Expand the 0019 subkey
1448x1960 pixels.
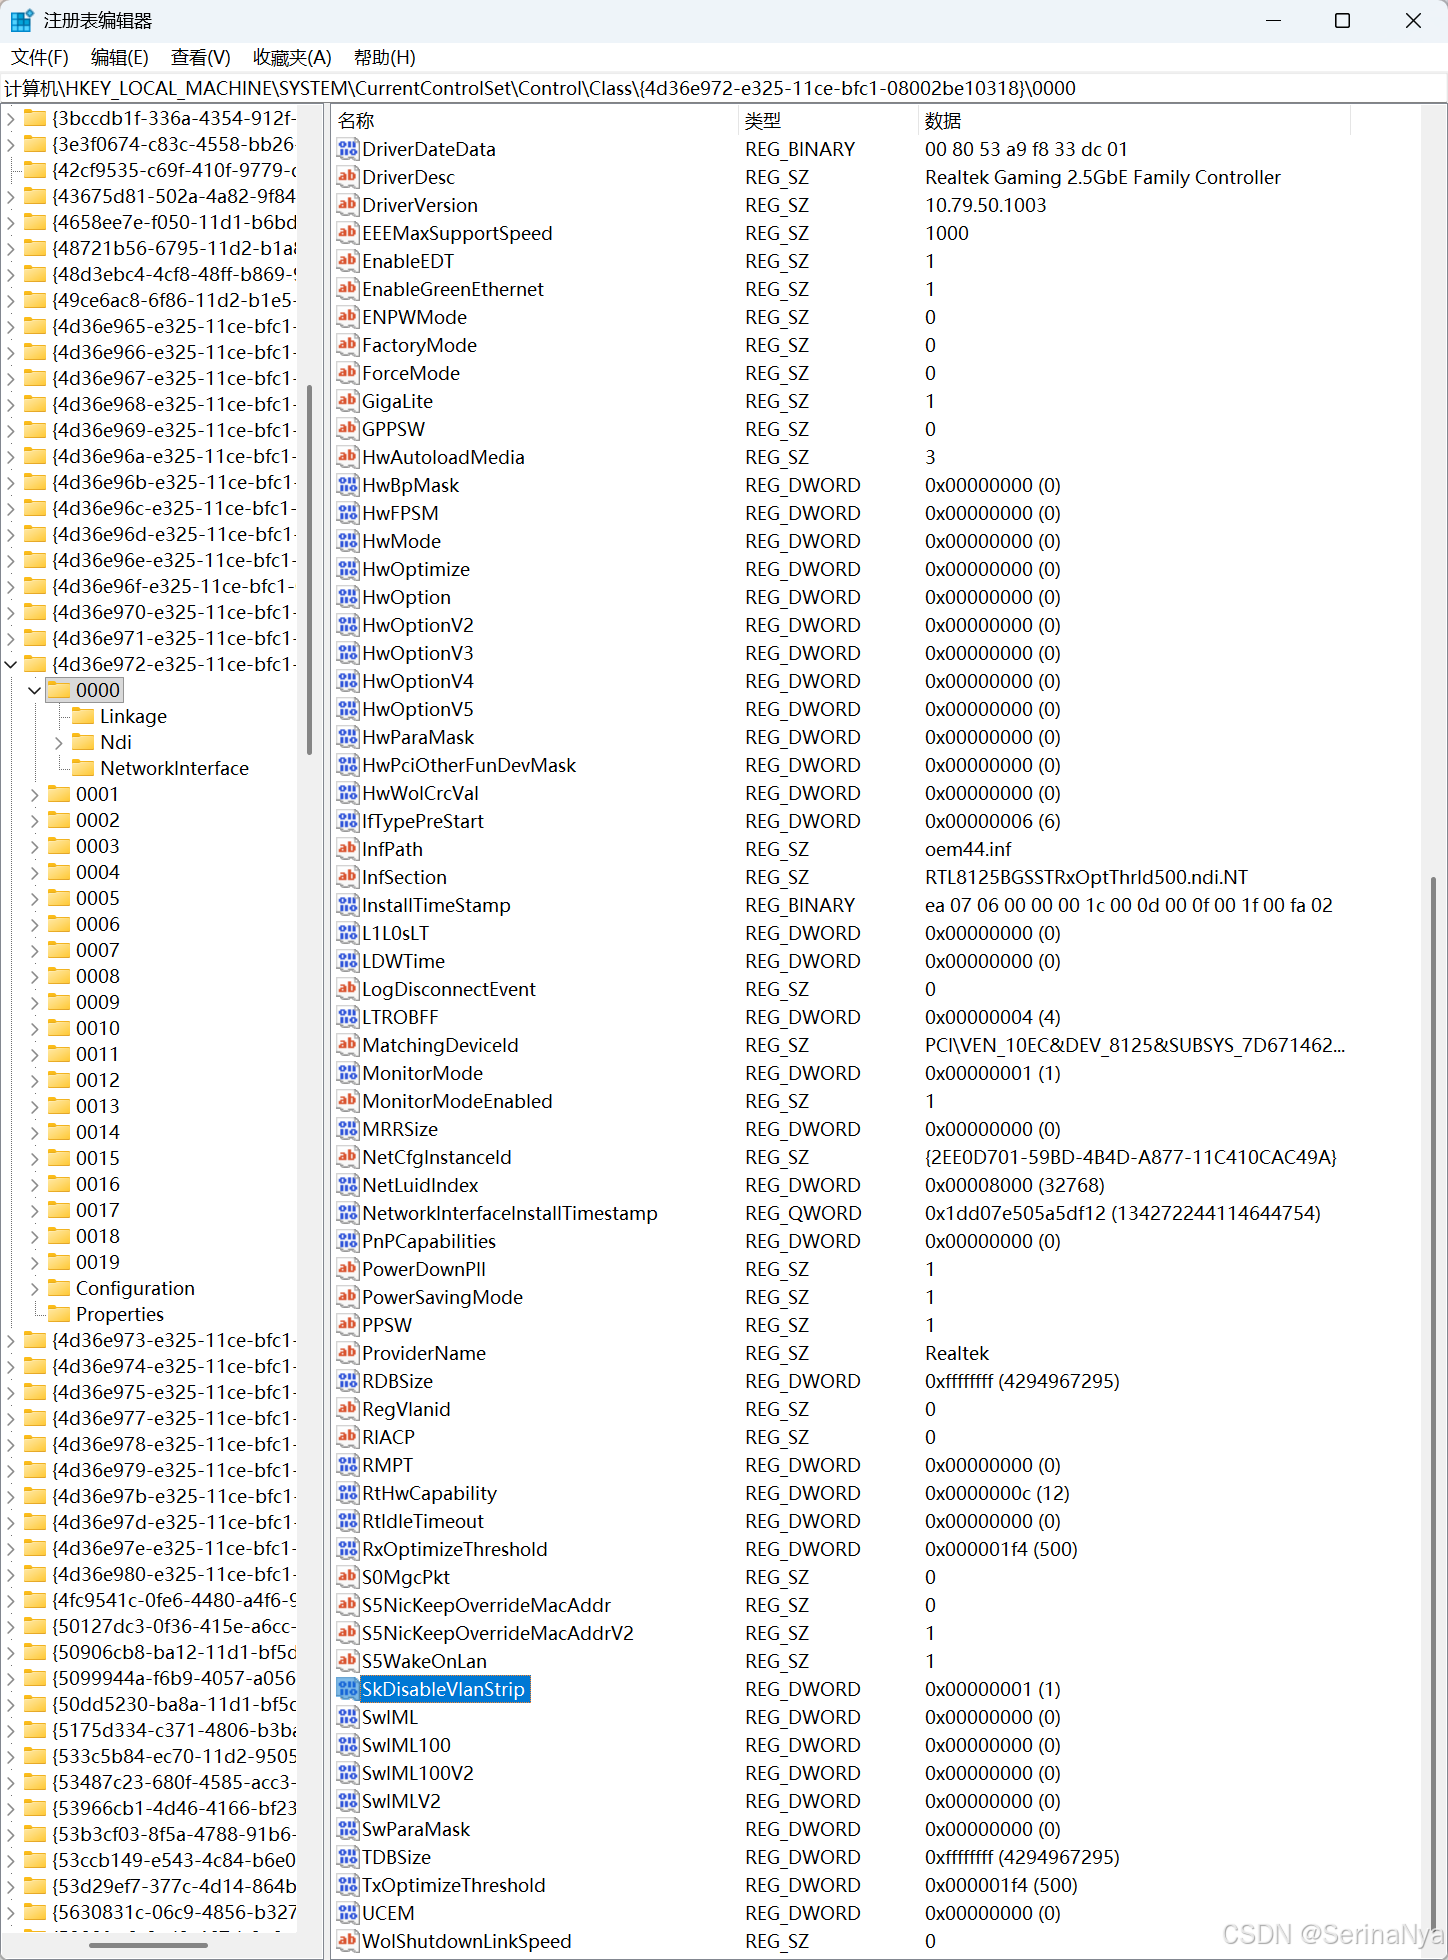click(35, 1262)
